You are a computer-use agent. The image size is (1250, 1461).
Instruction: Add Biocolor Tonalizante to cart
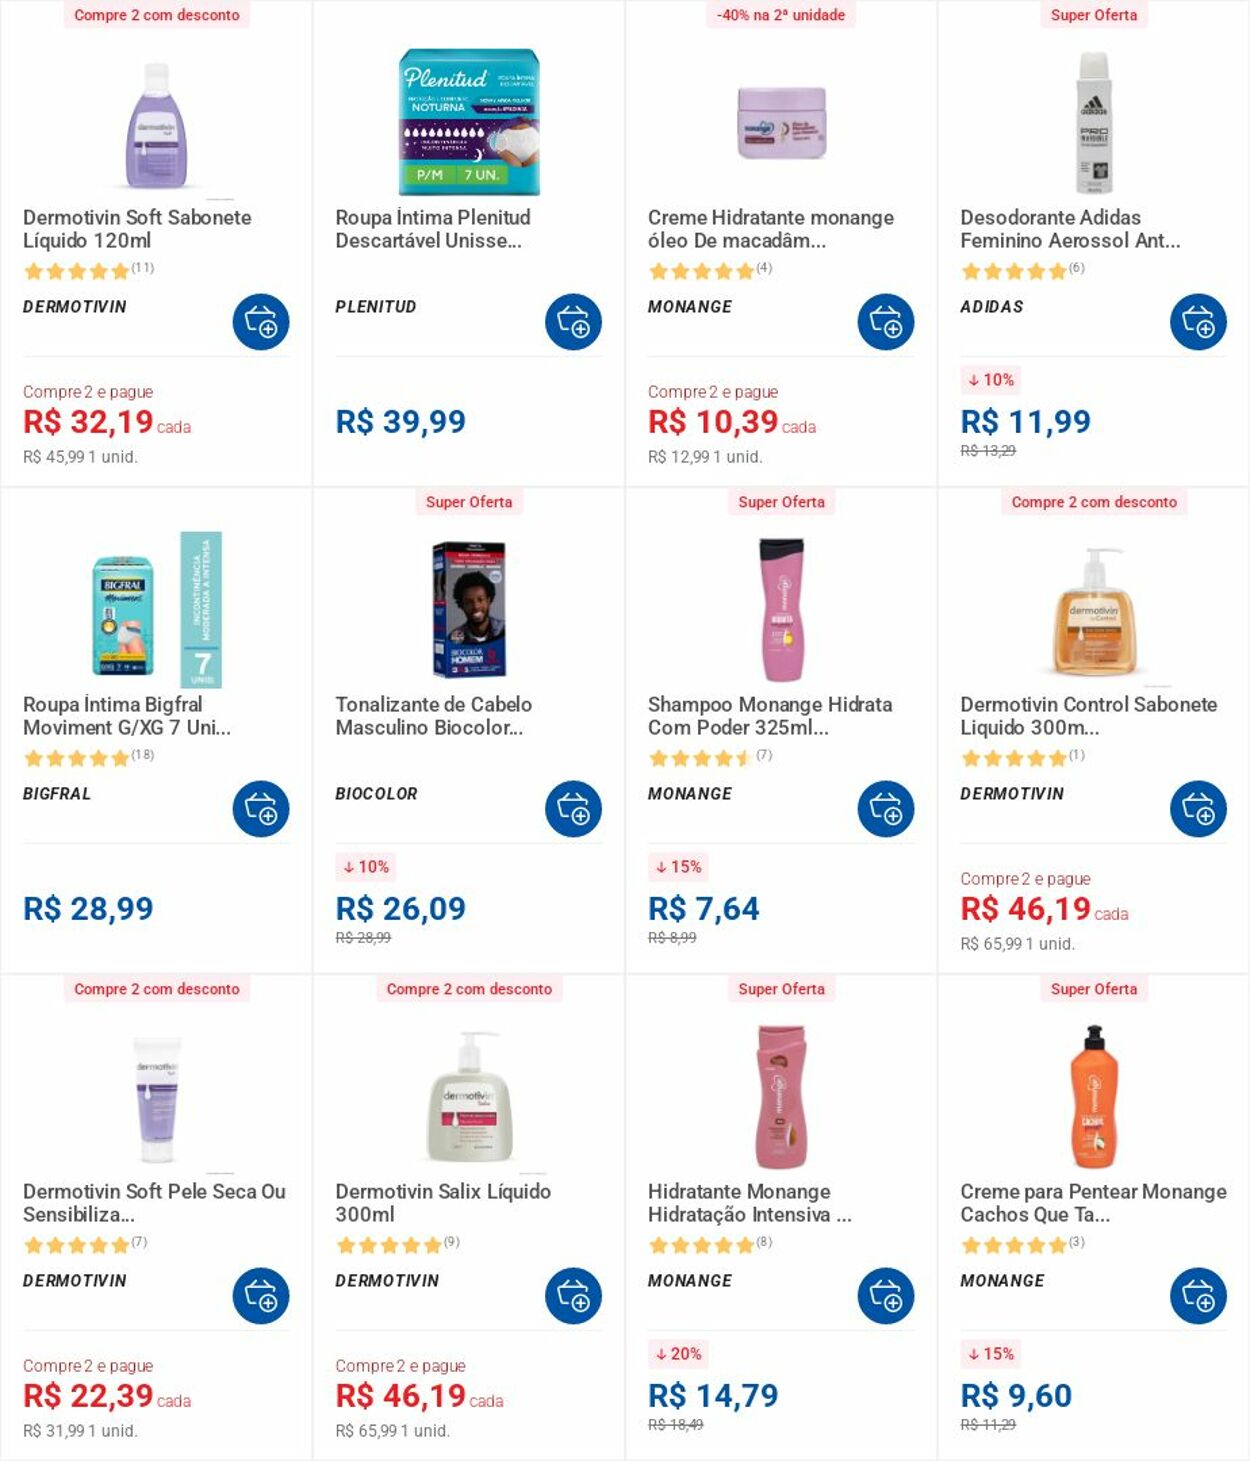(x=573, y=809)
